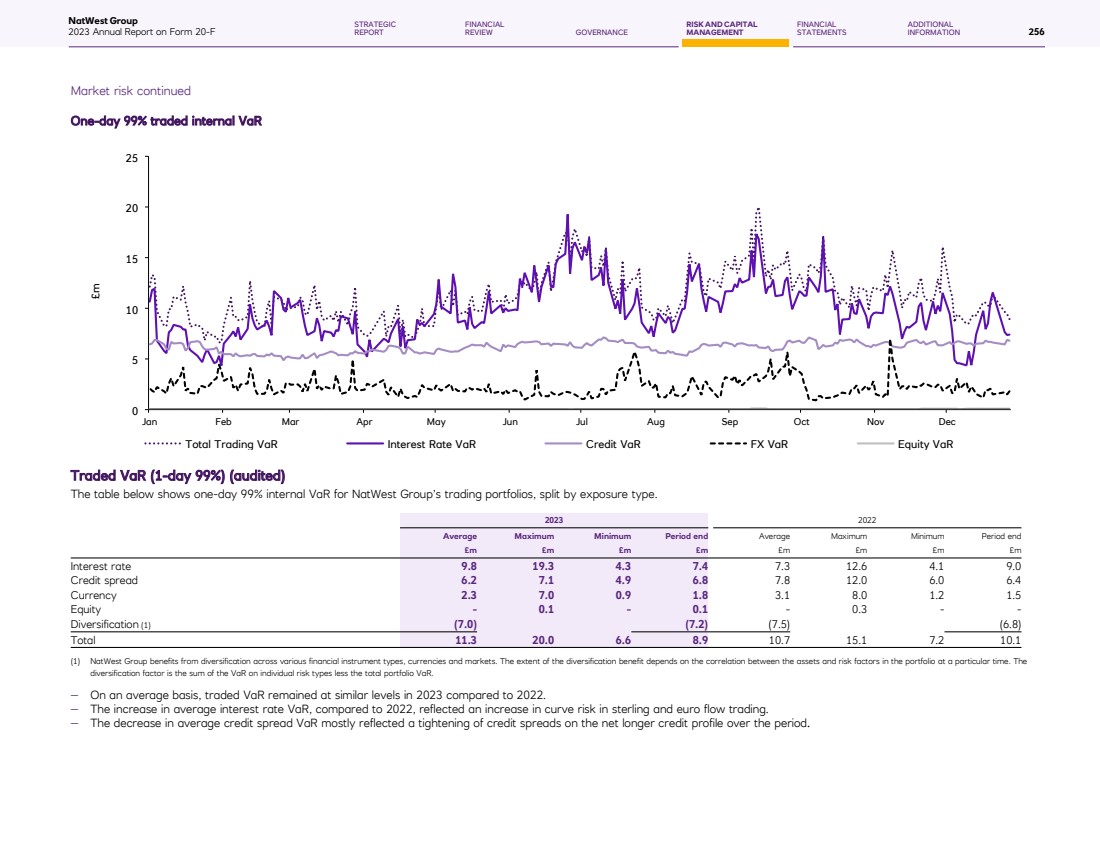Open the Additional Information tab
This screenshot has width=1100, height=865.
[933, 28]
